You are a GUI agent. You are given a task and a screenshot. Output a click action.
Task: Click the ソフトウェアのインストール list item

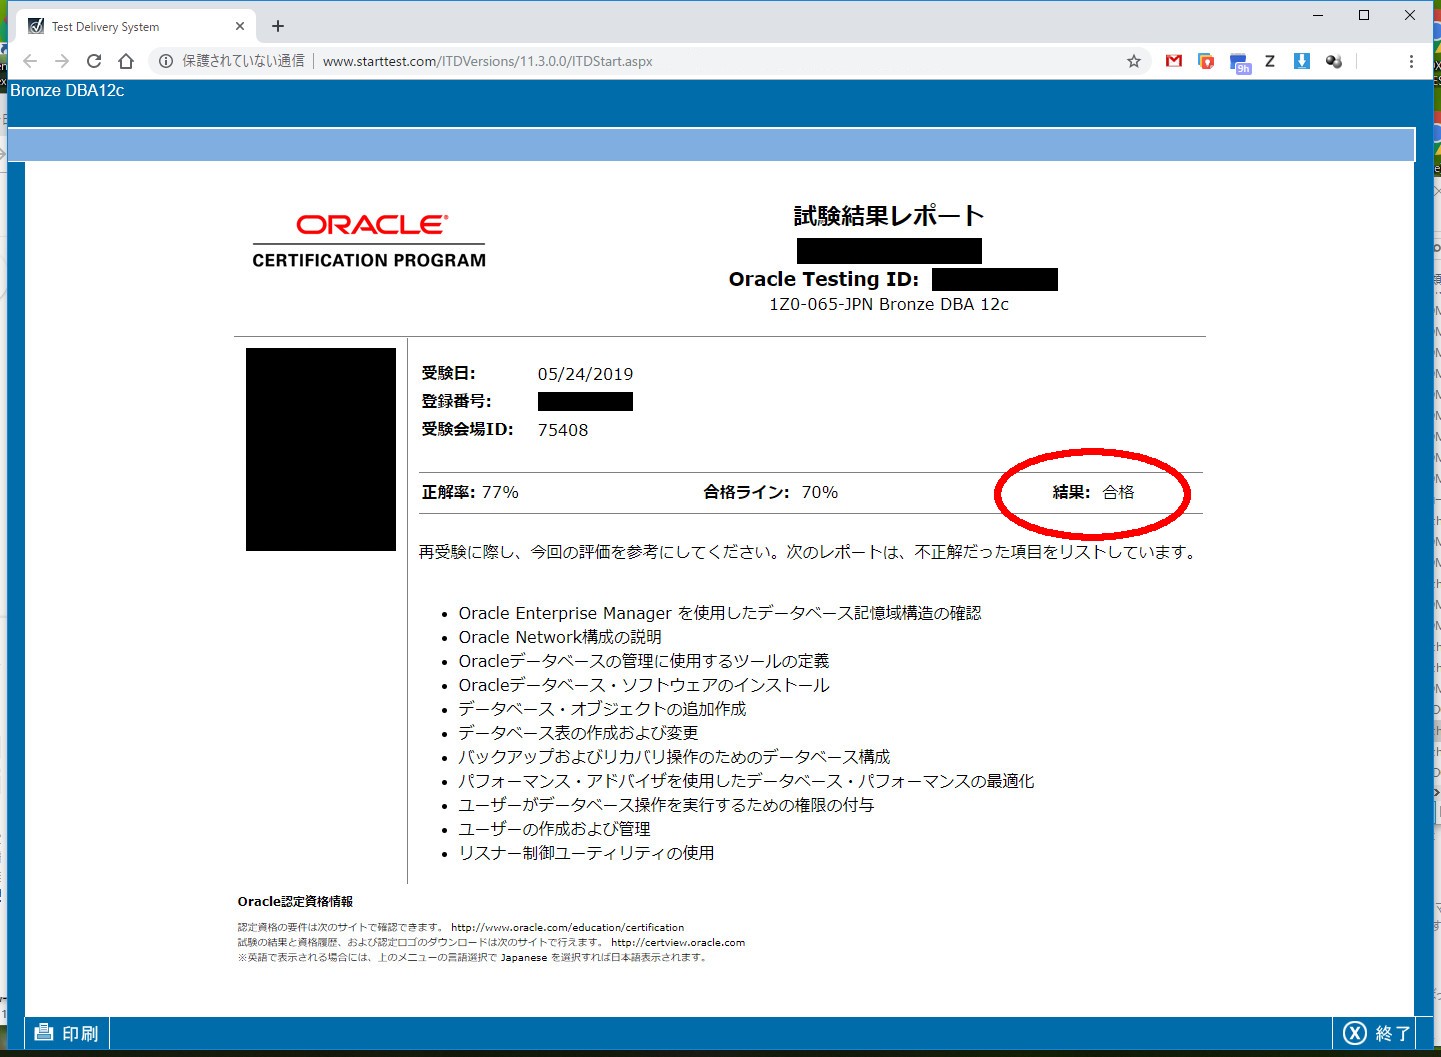pyautogui.click(x=644, y=685)
